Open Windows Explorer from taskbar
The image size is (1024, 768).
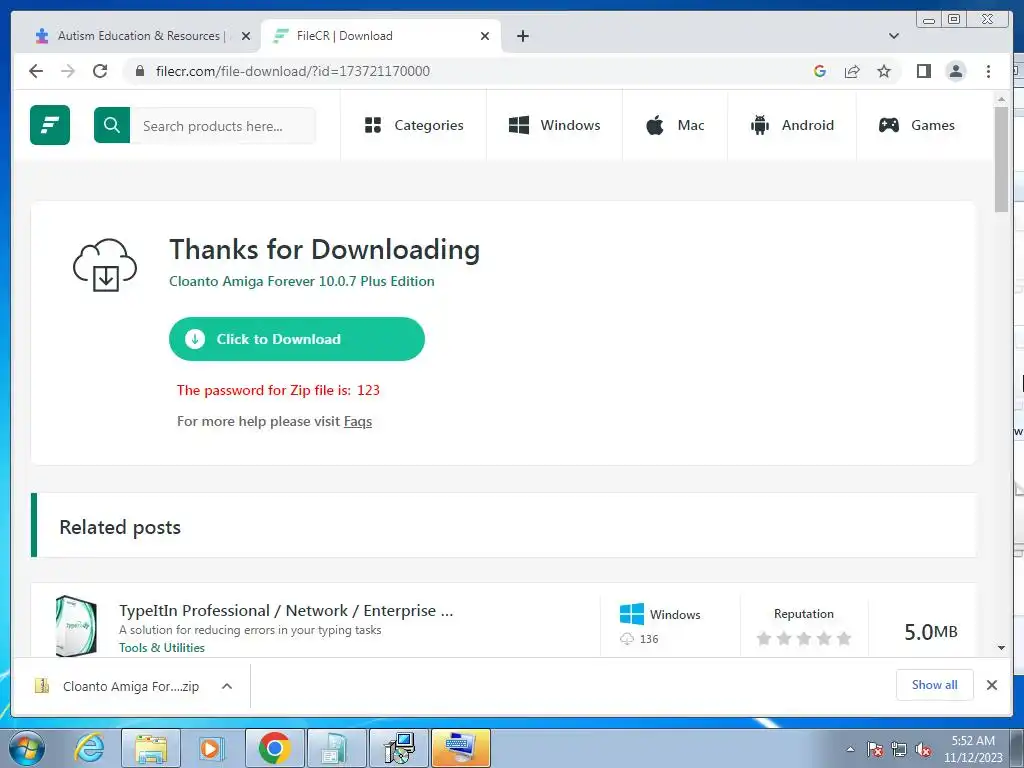tap(151, 748)
